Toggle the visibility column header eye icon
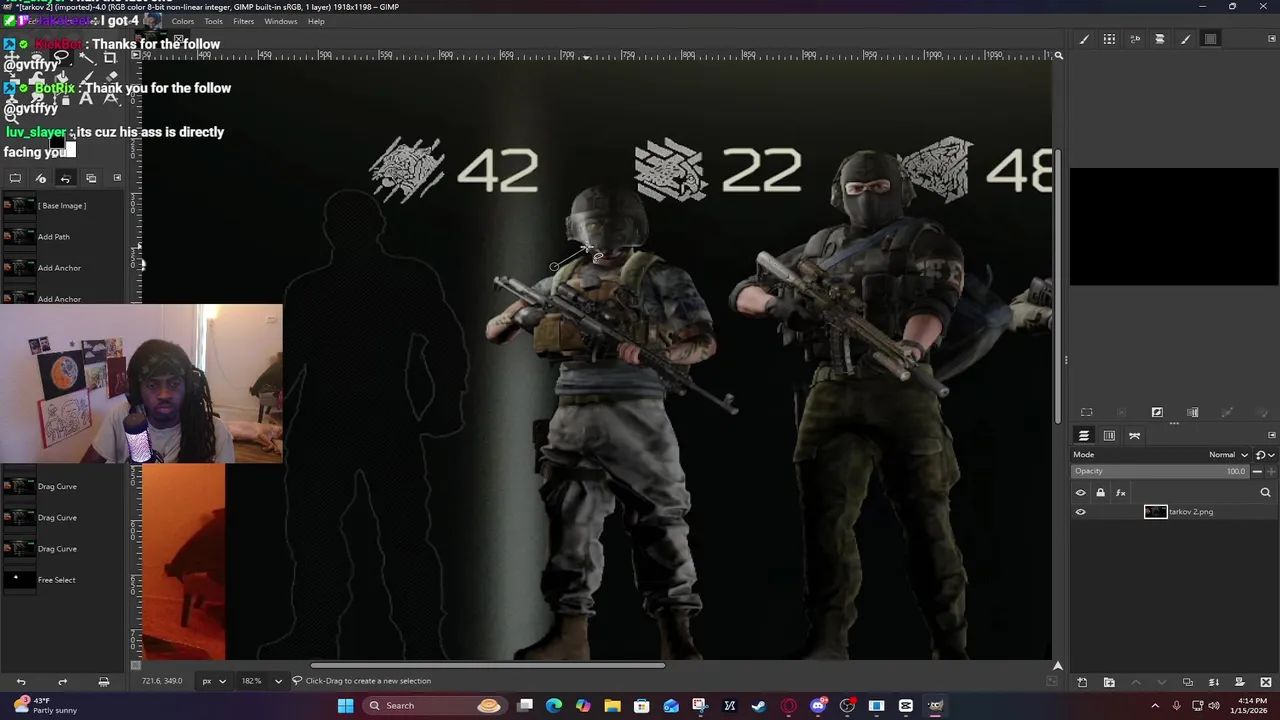 pyautogui.click(x=1080, y=492)
